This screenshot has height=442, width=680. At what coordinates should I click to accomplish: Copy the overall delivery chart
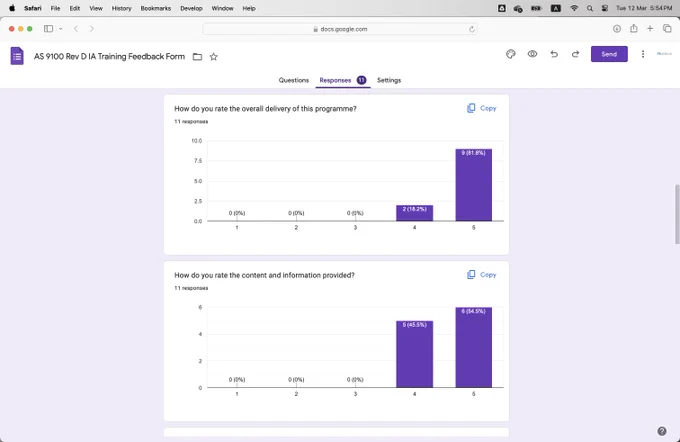point(482,108)
